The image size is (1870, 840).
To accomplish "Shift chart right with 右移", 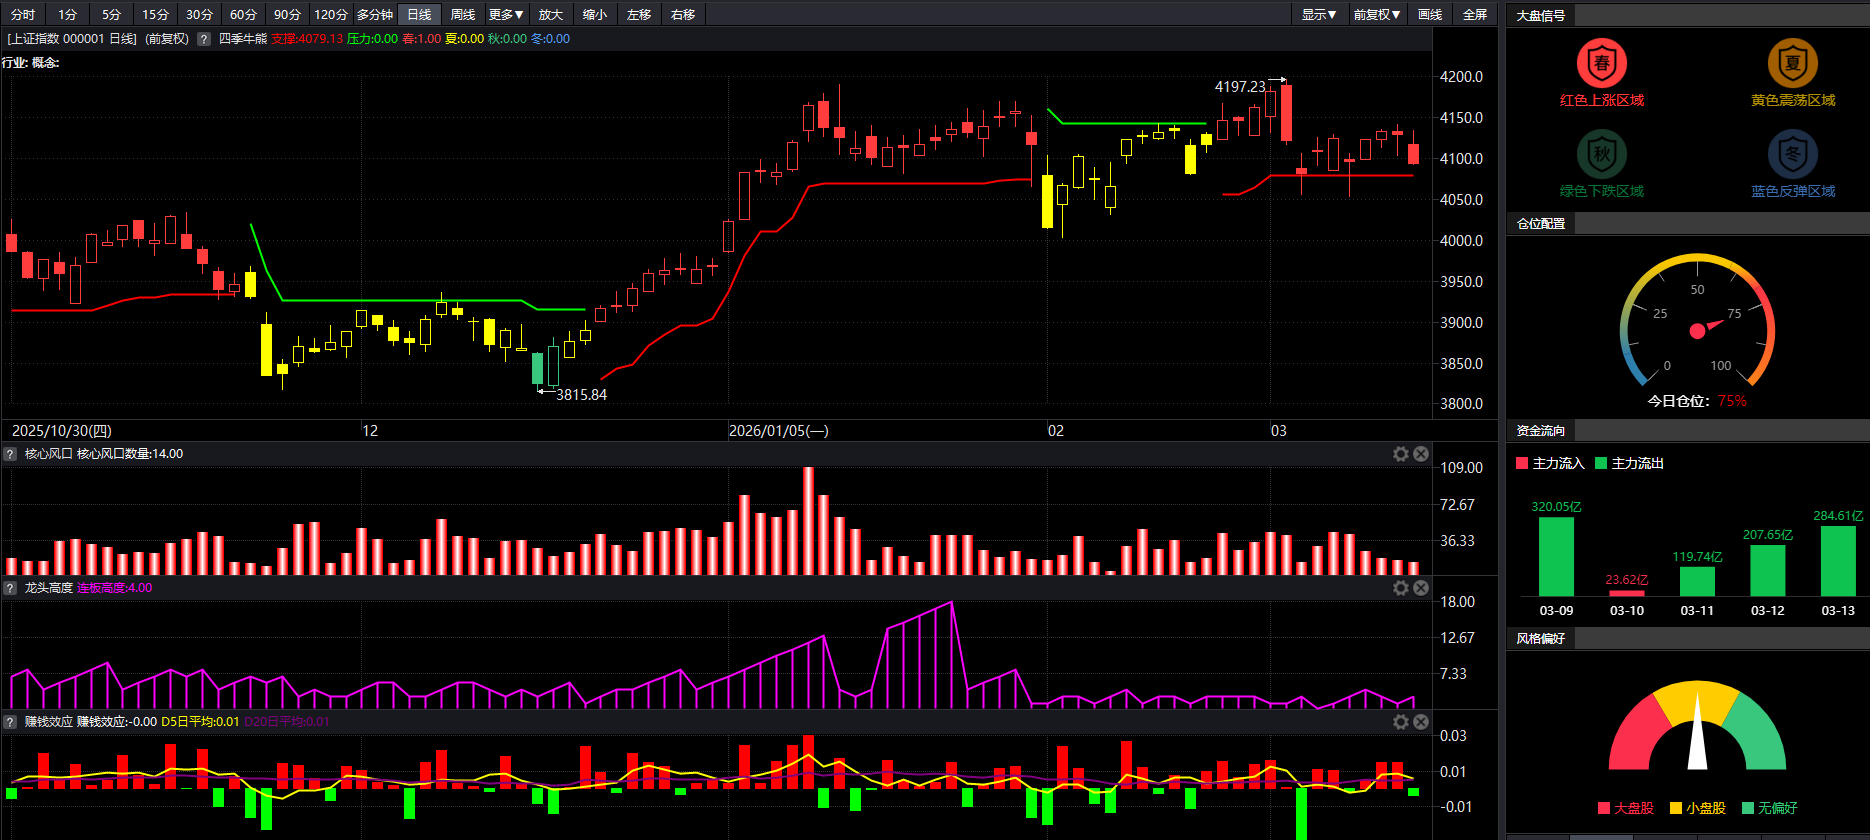I will click(x=683, y=14).
